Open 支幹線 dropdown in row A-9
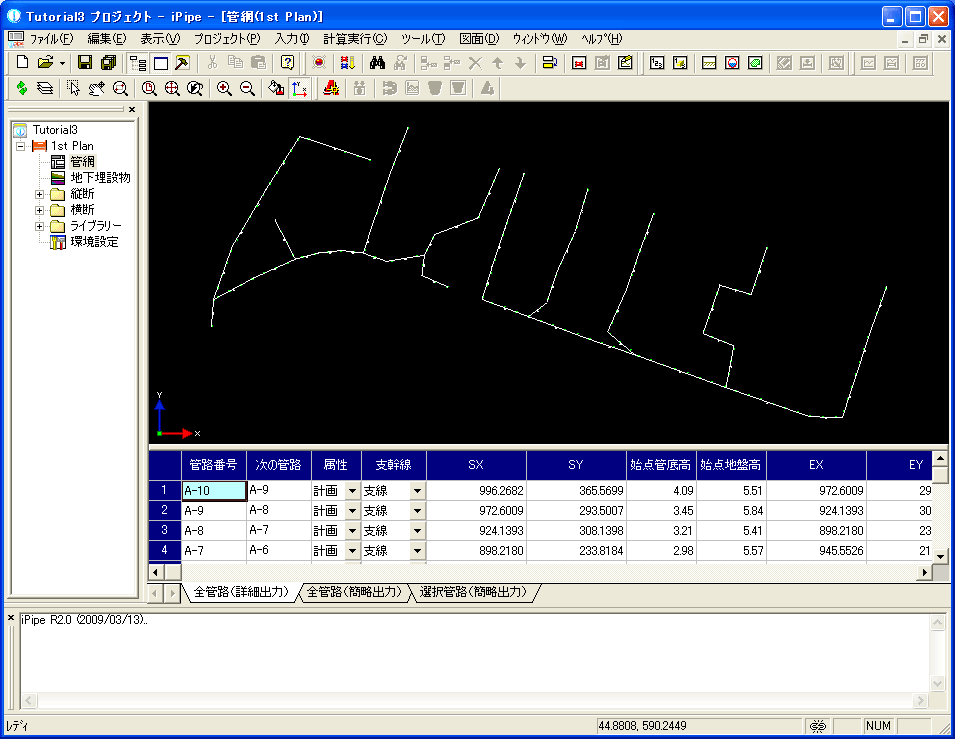 pyautogui.click(x=417, y=510)
